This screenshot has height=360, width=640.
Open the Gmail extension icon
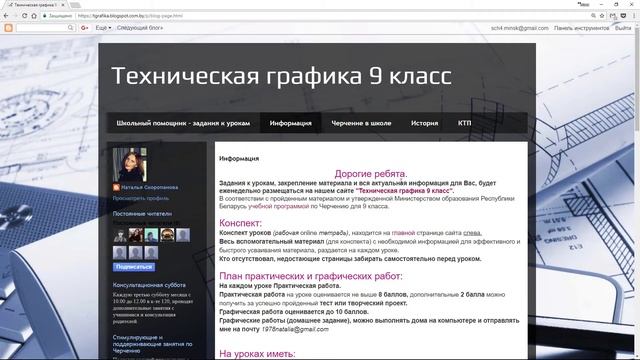coord(613,16)
